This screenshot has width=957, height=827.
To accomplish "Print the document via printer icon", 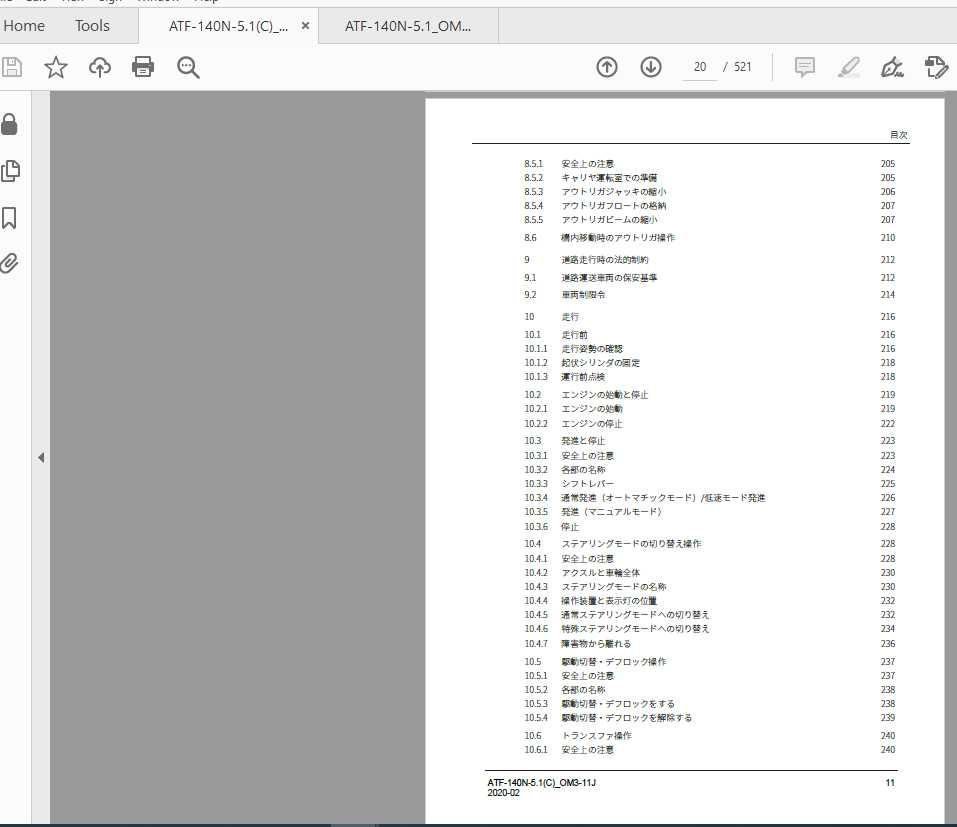I will tap(143, 67).
